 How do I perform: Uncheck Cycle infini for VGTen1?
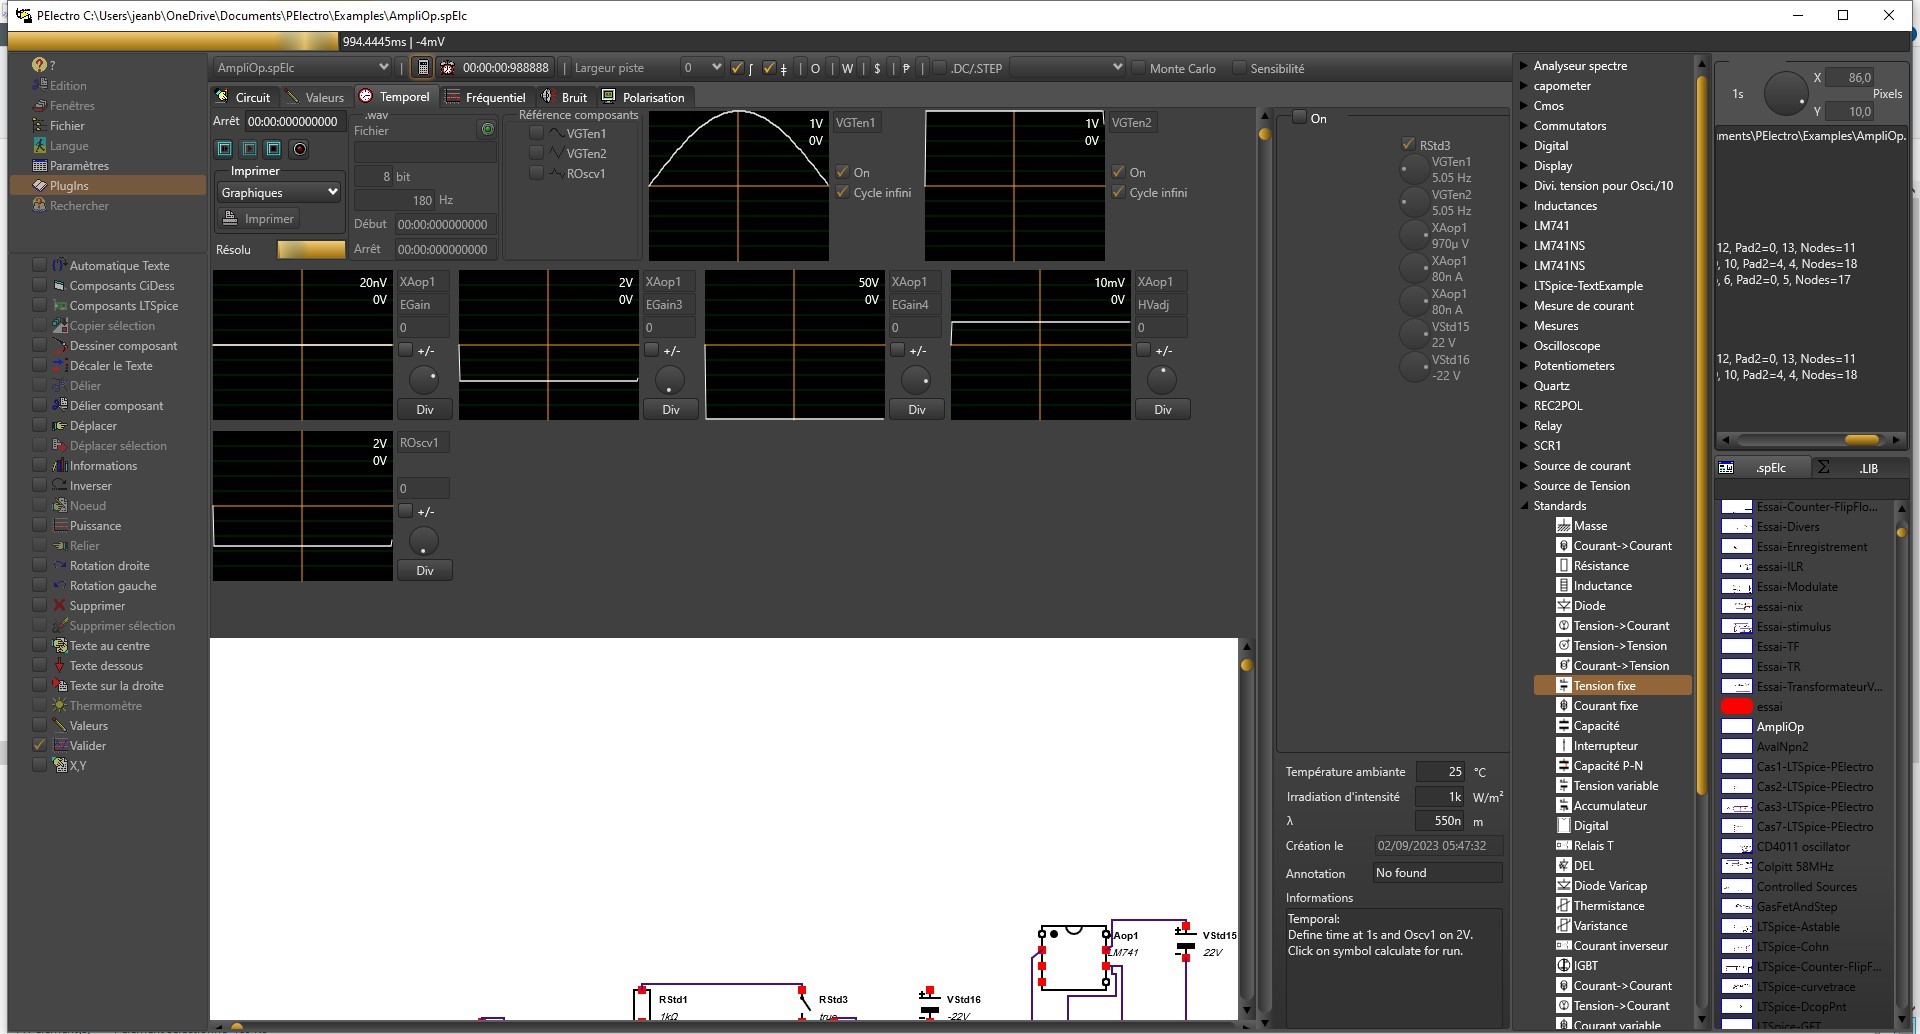tap(842, 193)
